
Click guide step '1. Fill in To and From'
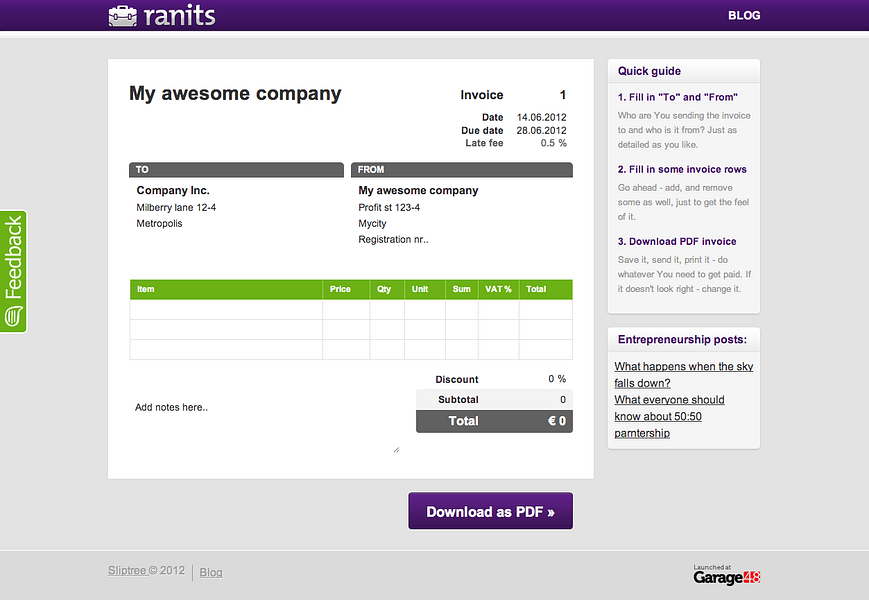(678, 97)
